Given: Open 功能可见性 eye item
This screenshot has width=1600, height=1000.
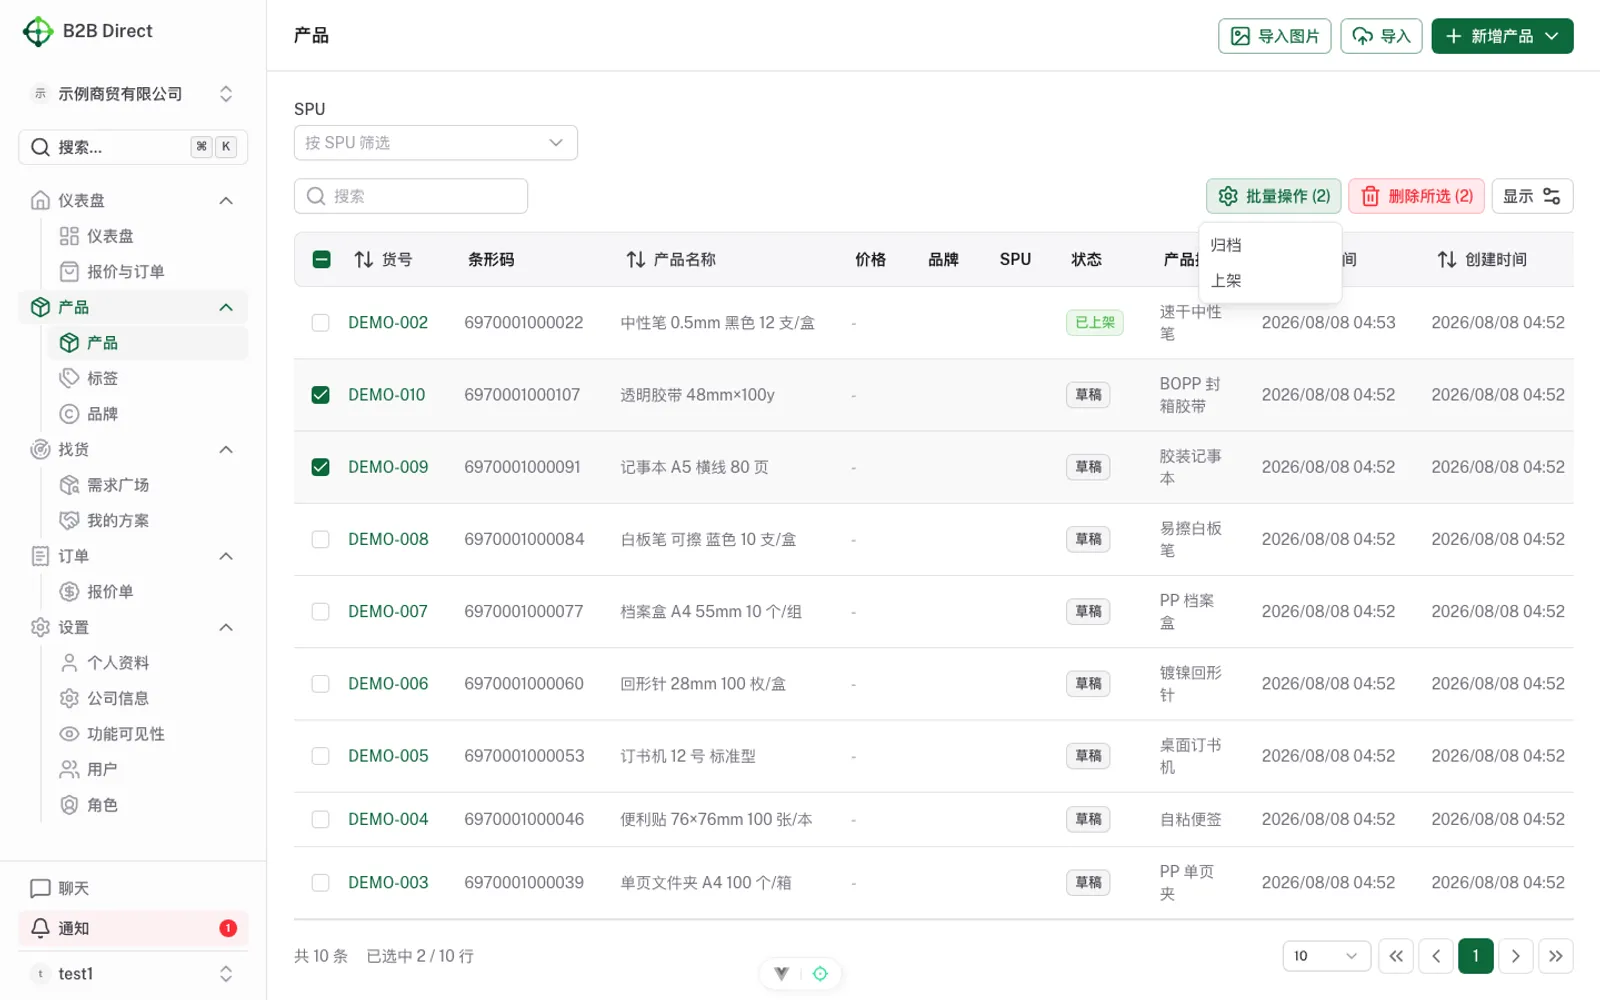Looking at the screenshot, I should tap(148, 733).
